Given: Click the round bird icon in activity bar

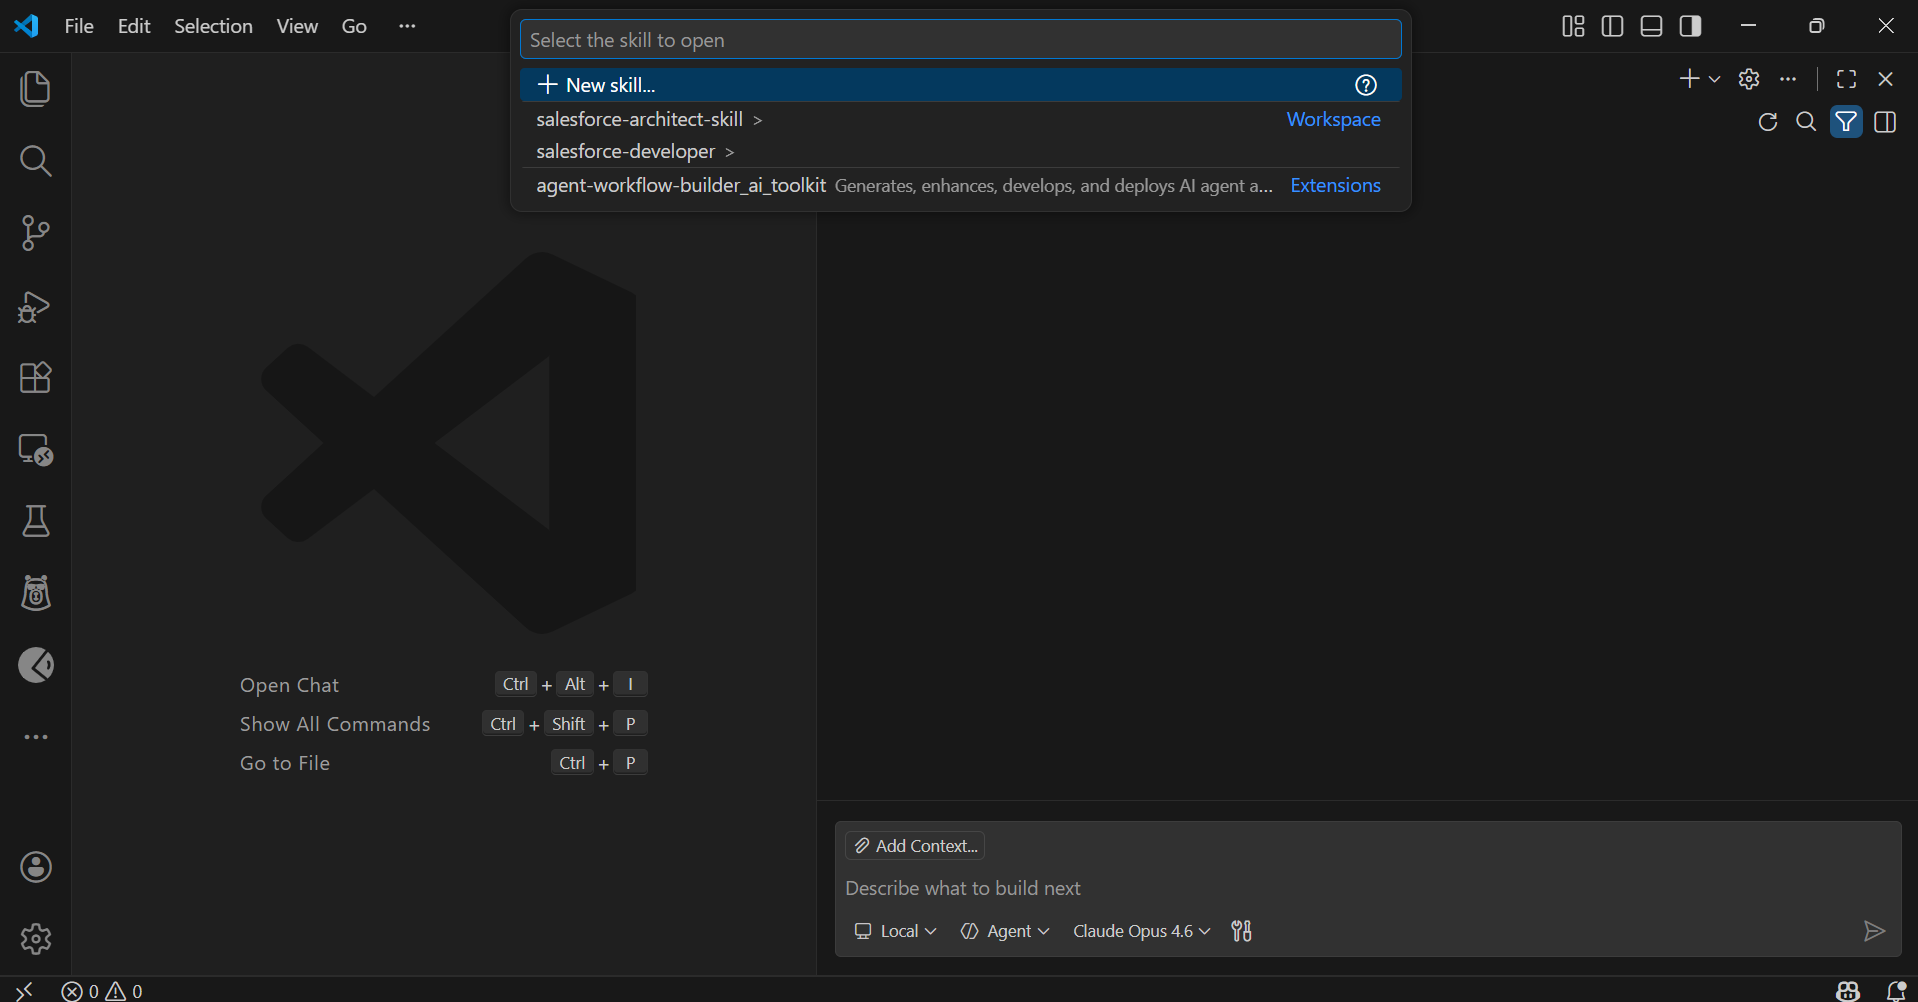Looking at the screenshot, I should tap(35, 666).
